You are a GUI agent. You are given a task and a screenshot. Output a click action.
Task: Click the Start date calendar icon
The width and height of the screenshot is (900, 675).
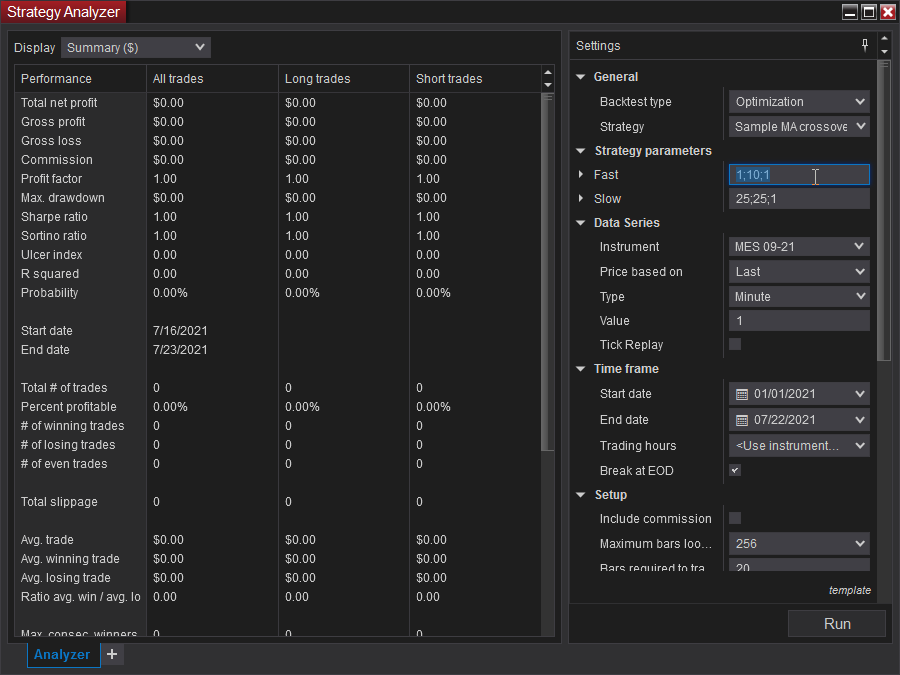point(741,394)
